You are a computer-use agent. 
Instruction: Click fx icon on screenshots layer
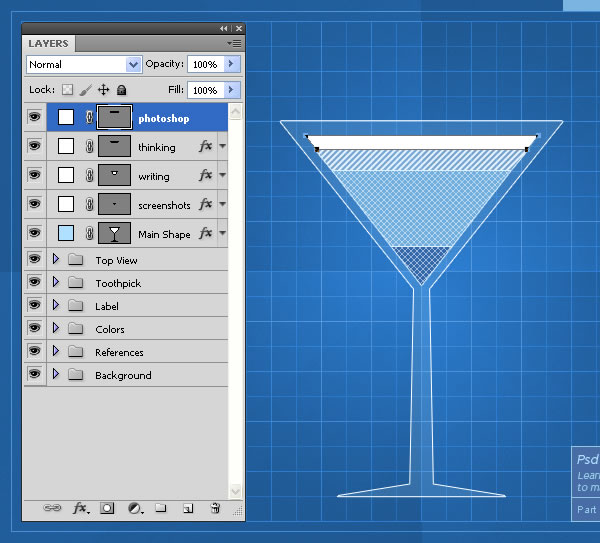tap(205, 204)
